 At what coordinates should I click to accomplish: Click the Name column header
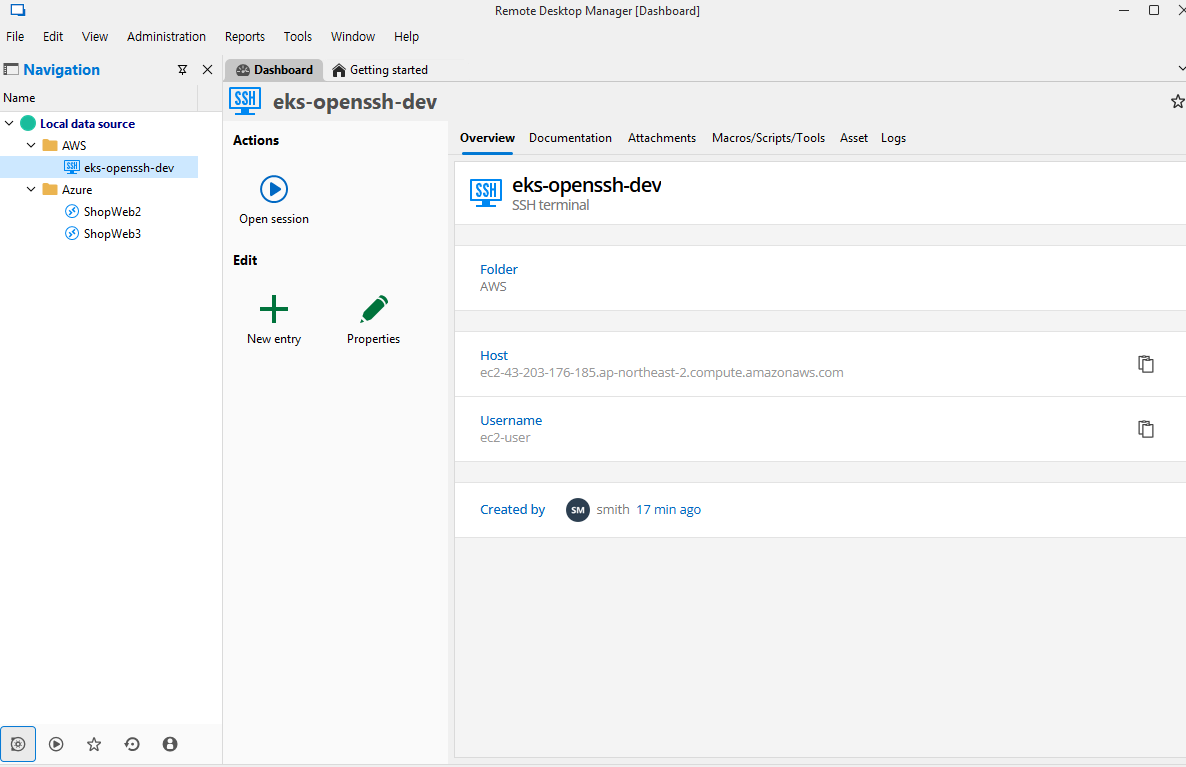click(98, 98)
